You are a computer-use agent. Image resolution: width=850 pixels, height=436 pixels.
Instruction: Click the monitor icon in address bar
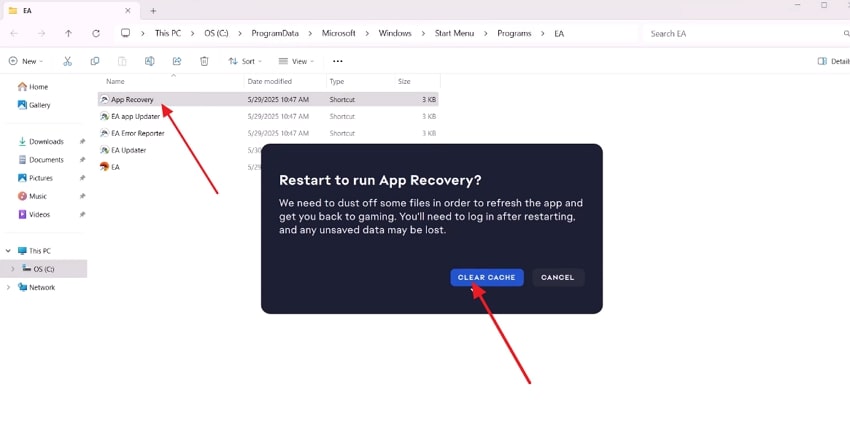click(x=125, y=33)
